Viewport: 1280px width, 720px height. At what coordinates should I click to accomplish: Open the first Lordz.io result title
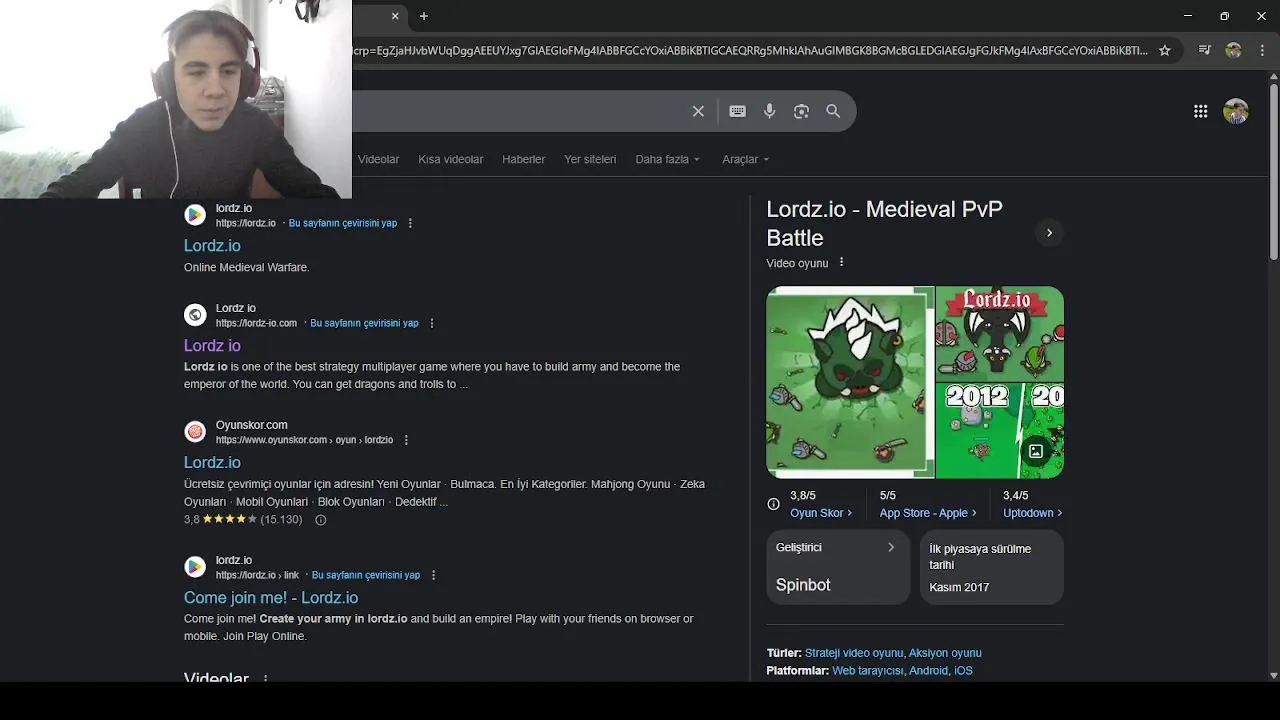[x=212, y=246]
